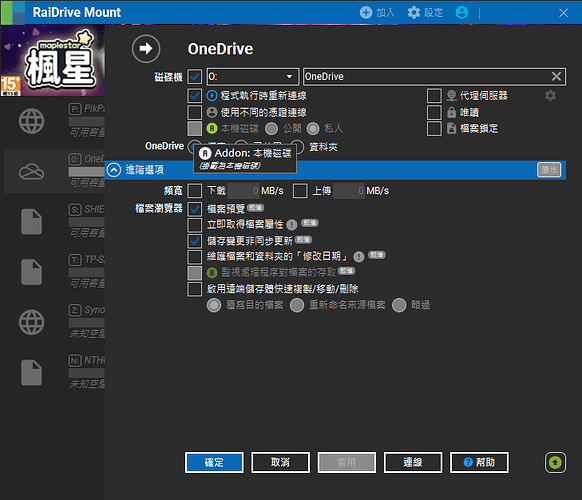Click the file lock document icon
Viewport: 582px width, 500px height.
pyautogui.click(x=451, y=128)
